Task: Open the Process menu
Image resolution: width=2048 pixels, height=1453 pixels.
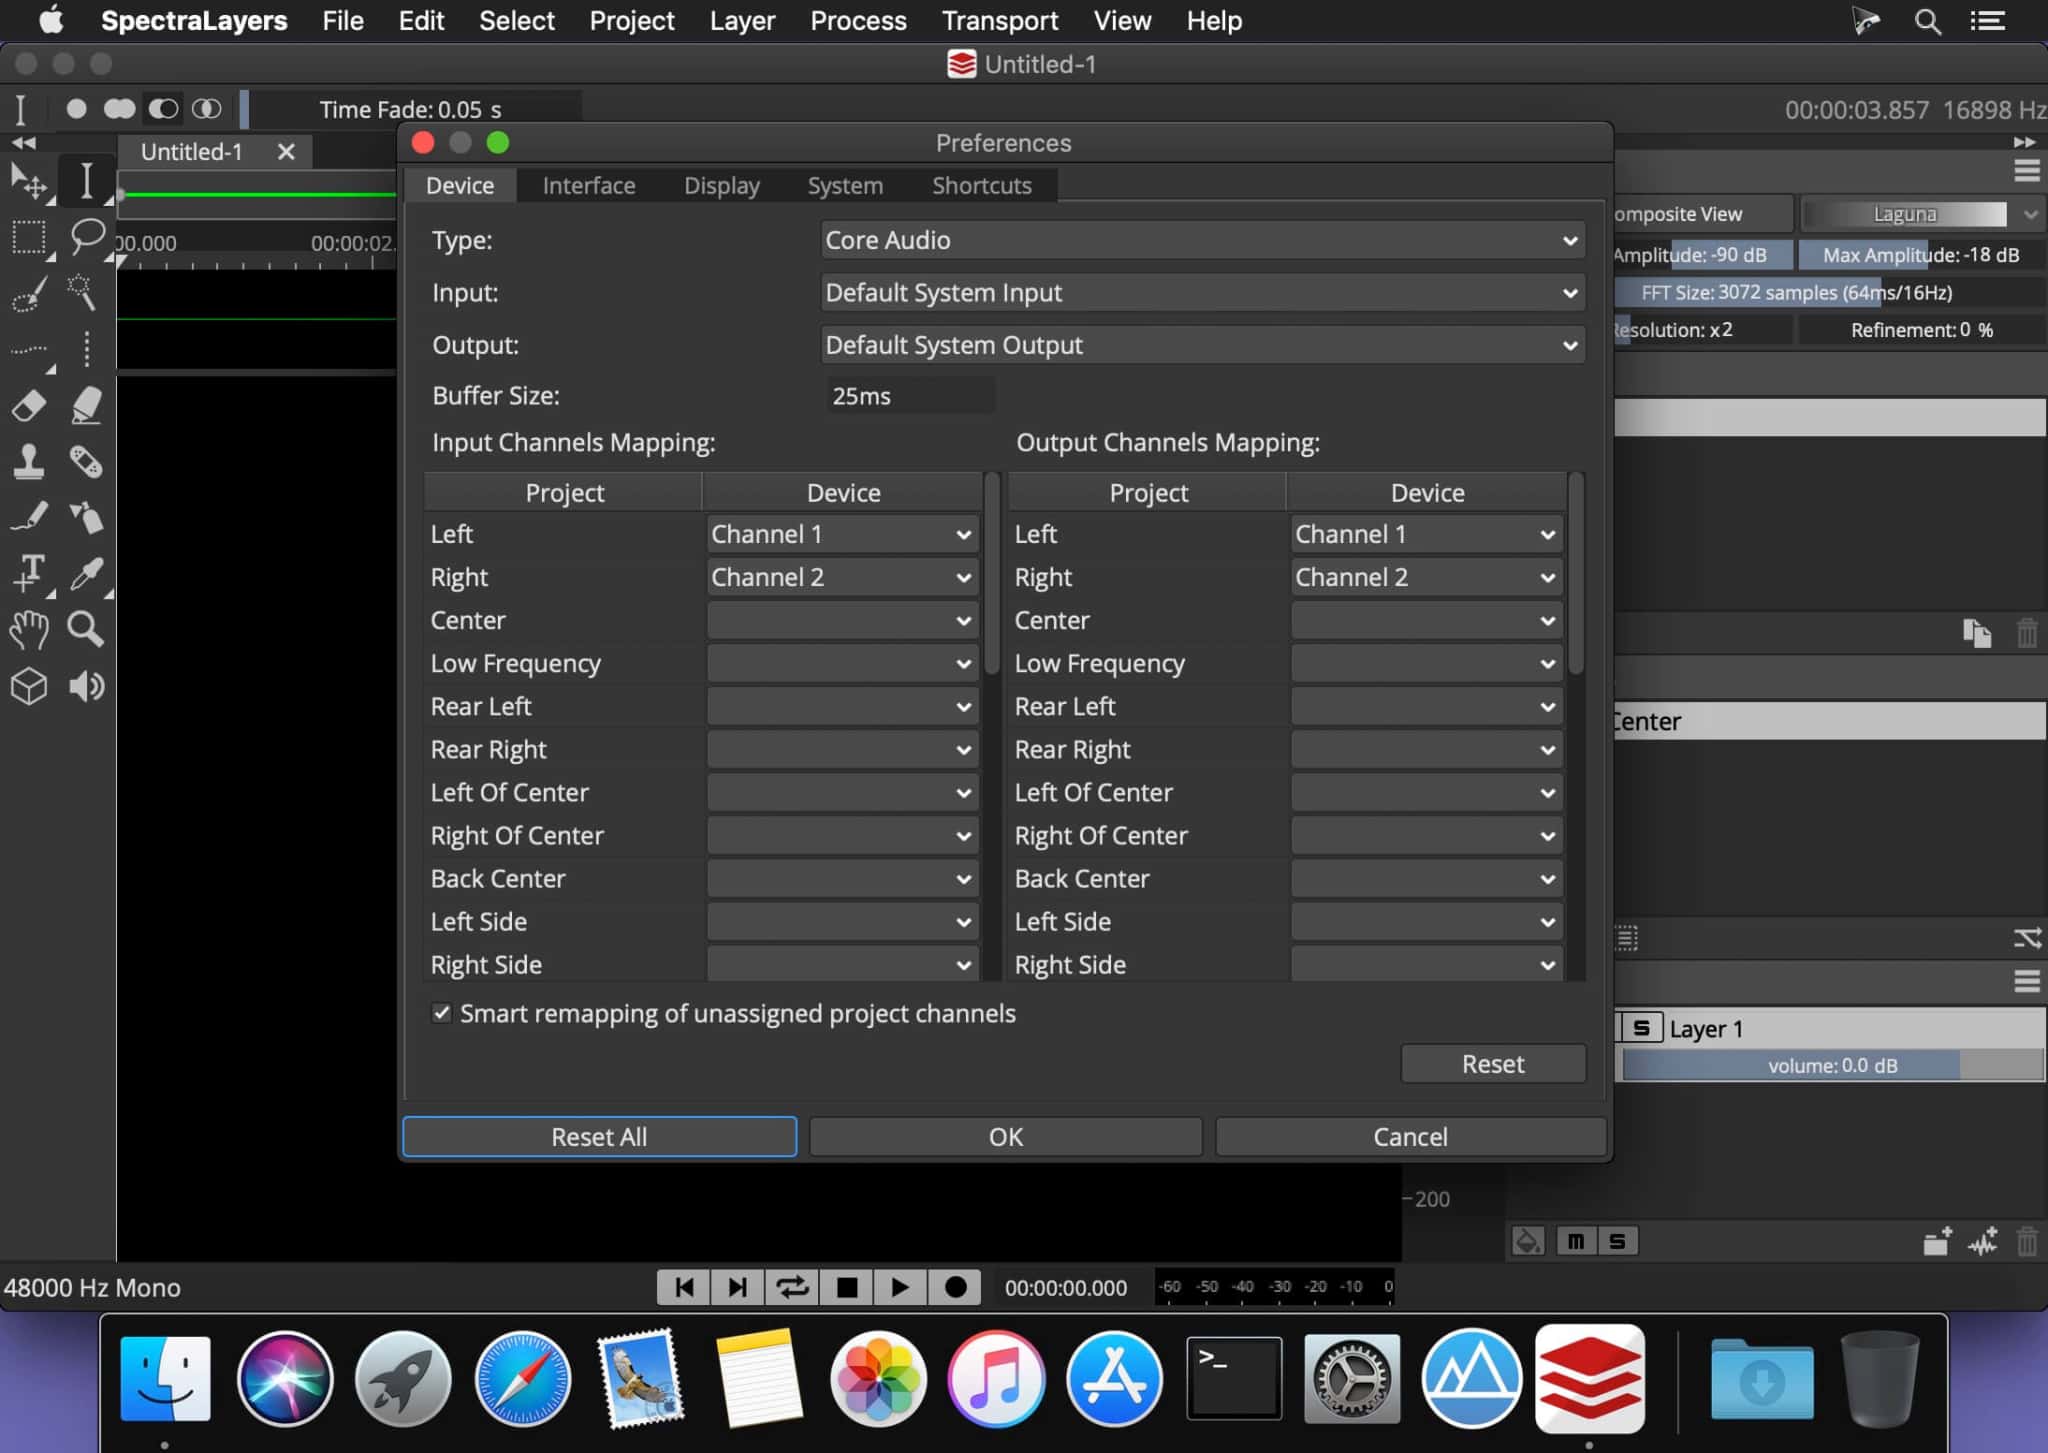Action: (858, 20)
